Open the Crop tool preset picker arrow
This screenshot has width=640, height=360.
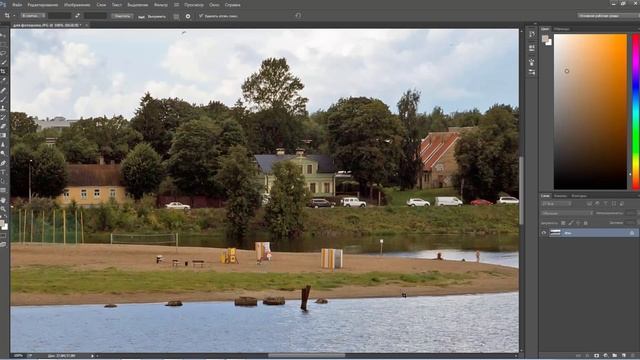(13, 16)
